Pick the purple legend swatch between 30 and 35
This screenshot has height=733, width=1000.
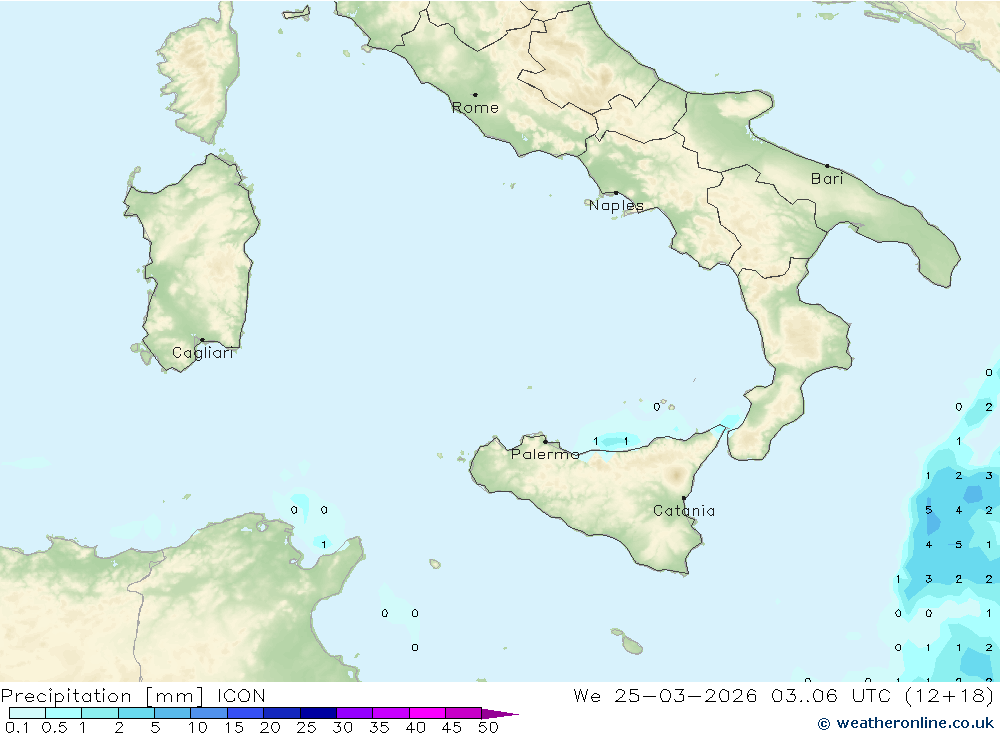pyautogui.click(x=355, y=713)
